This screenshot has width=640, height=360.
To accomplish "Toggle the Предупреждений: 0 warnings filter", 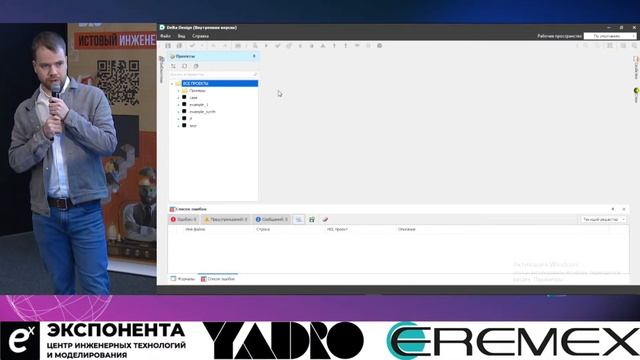I will pos(226,220).
